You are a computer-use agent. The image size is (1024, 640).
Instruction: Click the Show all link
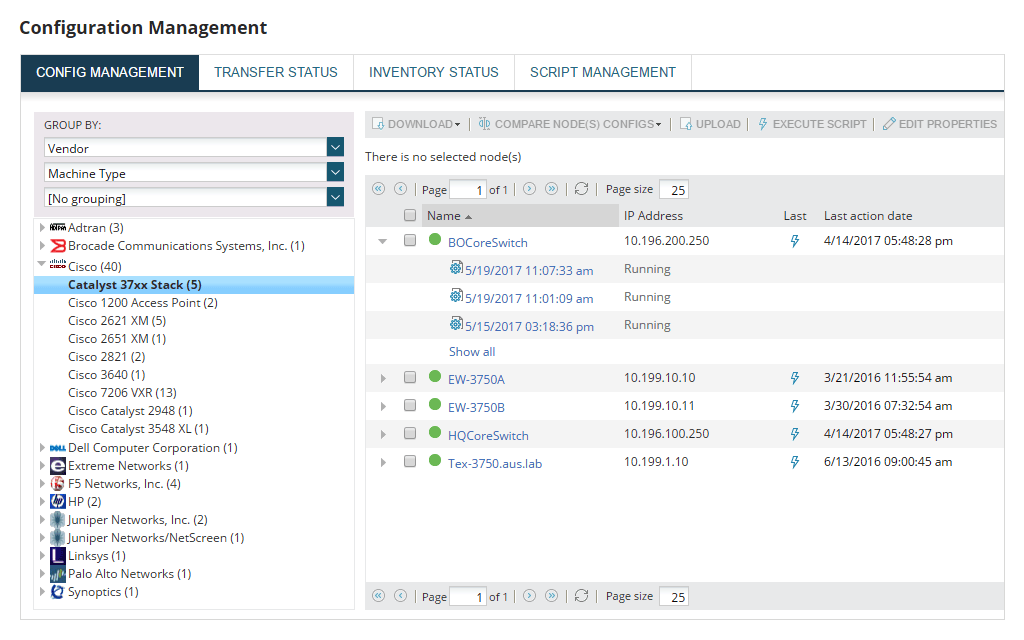pyautogui.click(x=472, y=352)
